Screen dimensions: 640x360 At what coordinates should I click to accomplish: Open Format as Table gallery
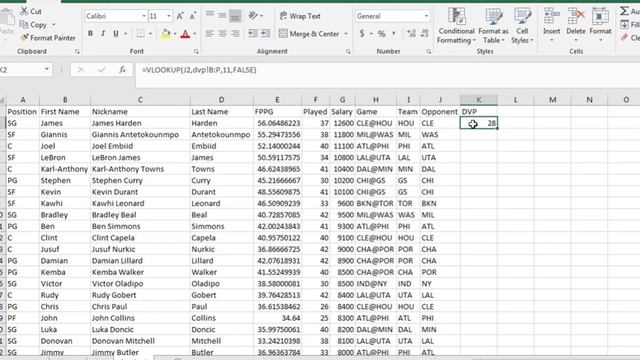click(x=493, y=25)
